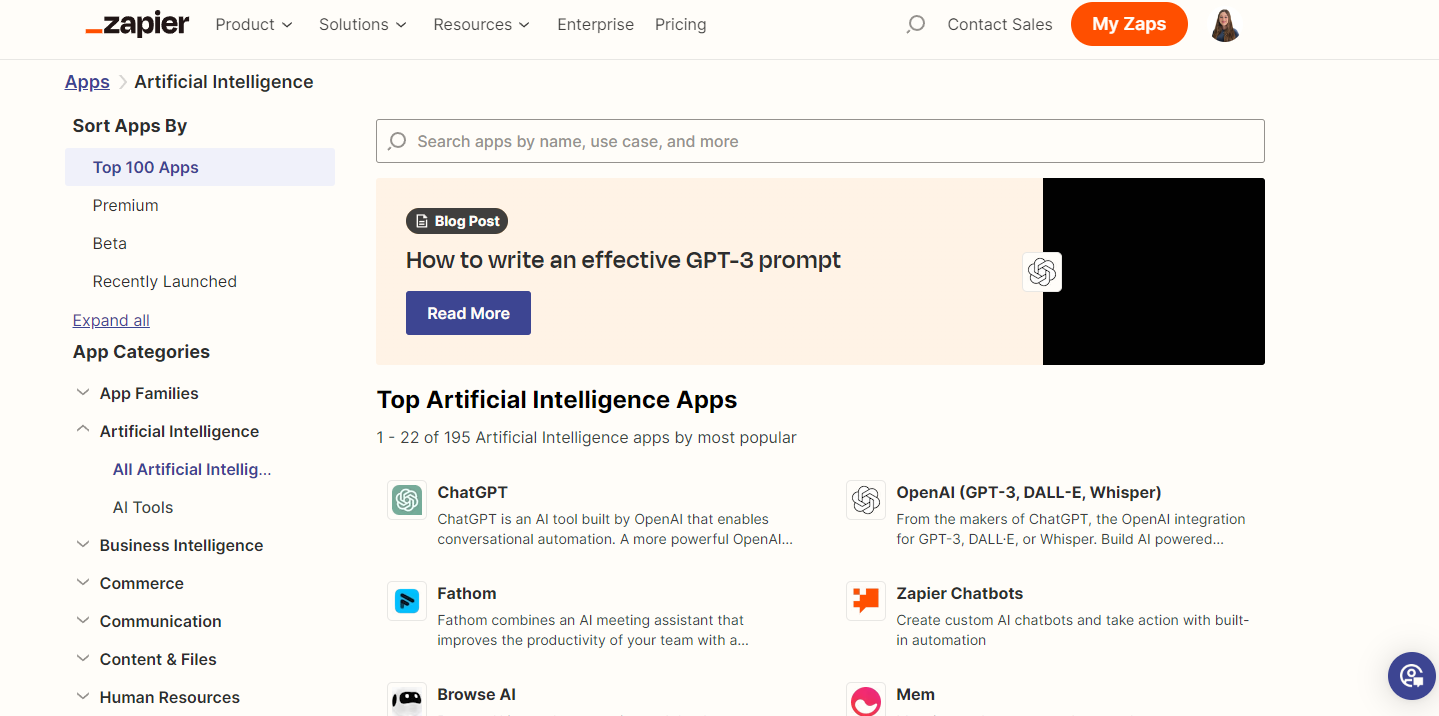This screenshot has width=1439, height=716.
Task: Open the Product dropdown menu
Action: point(254,25)
